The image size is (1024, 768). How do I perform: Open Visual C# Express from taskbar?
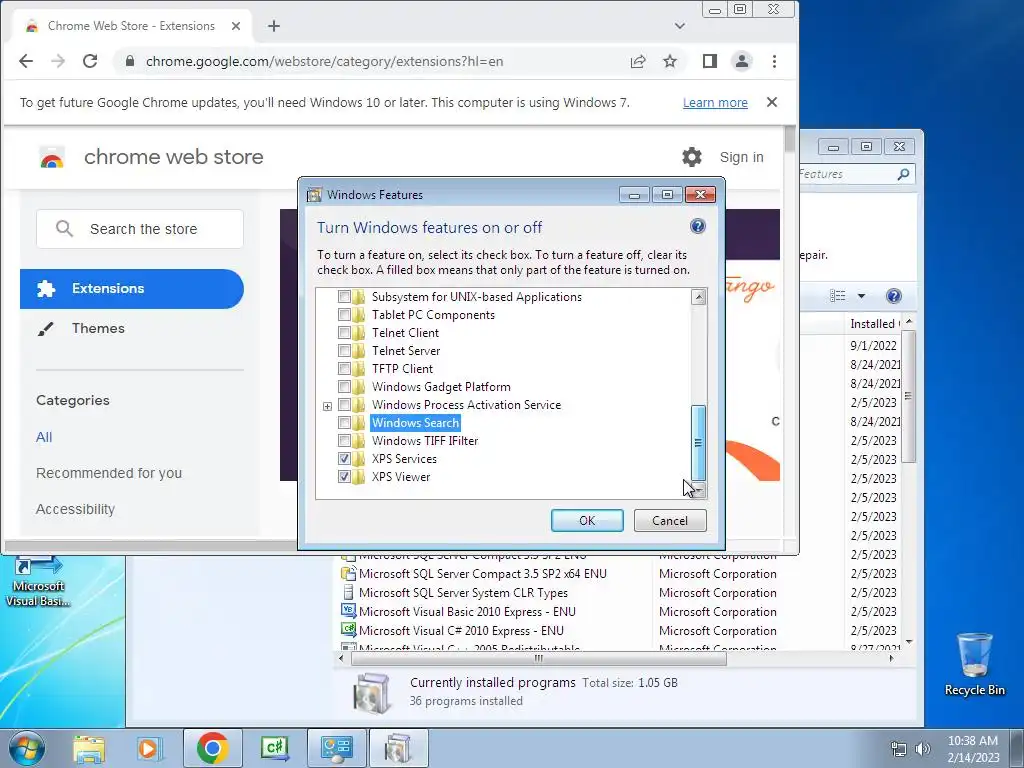point(274,748)
